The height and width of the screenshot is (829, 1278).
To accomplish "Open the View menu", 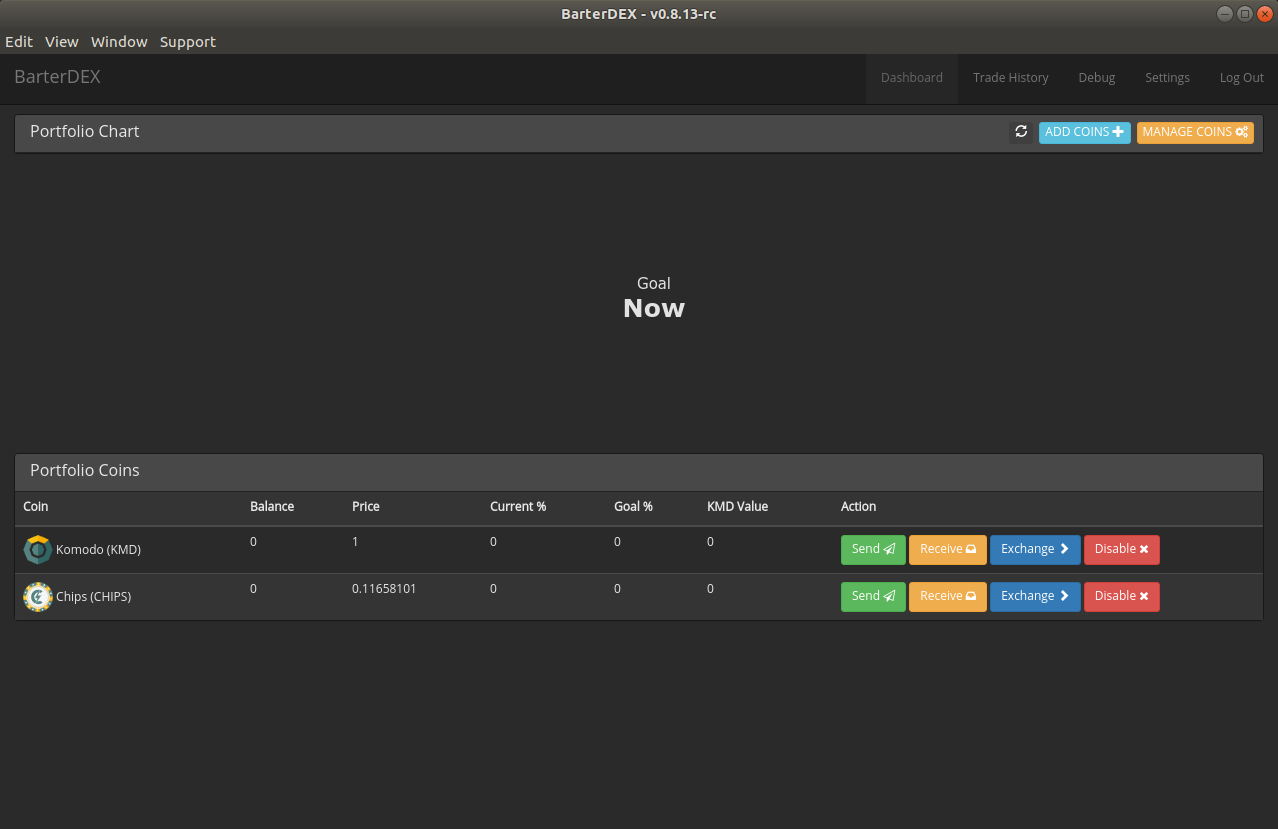I will point(62,42).
